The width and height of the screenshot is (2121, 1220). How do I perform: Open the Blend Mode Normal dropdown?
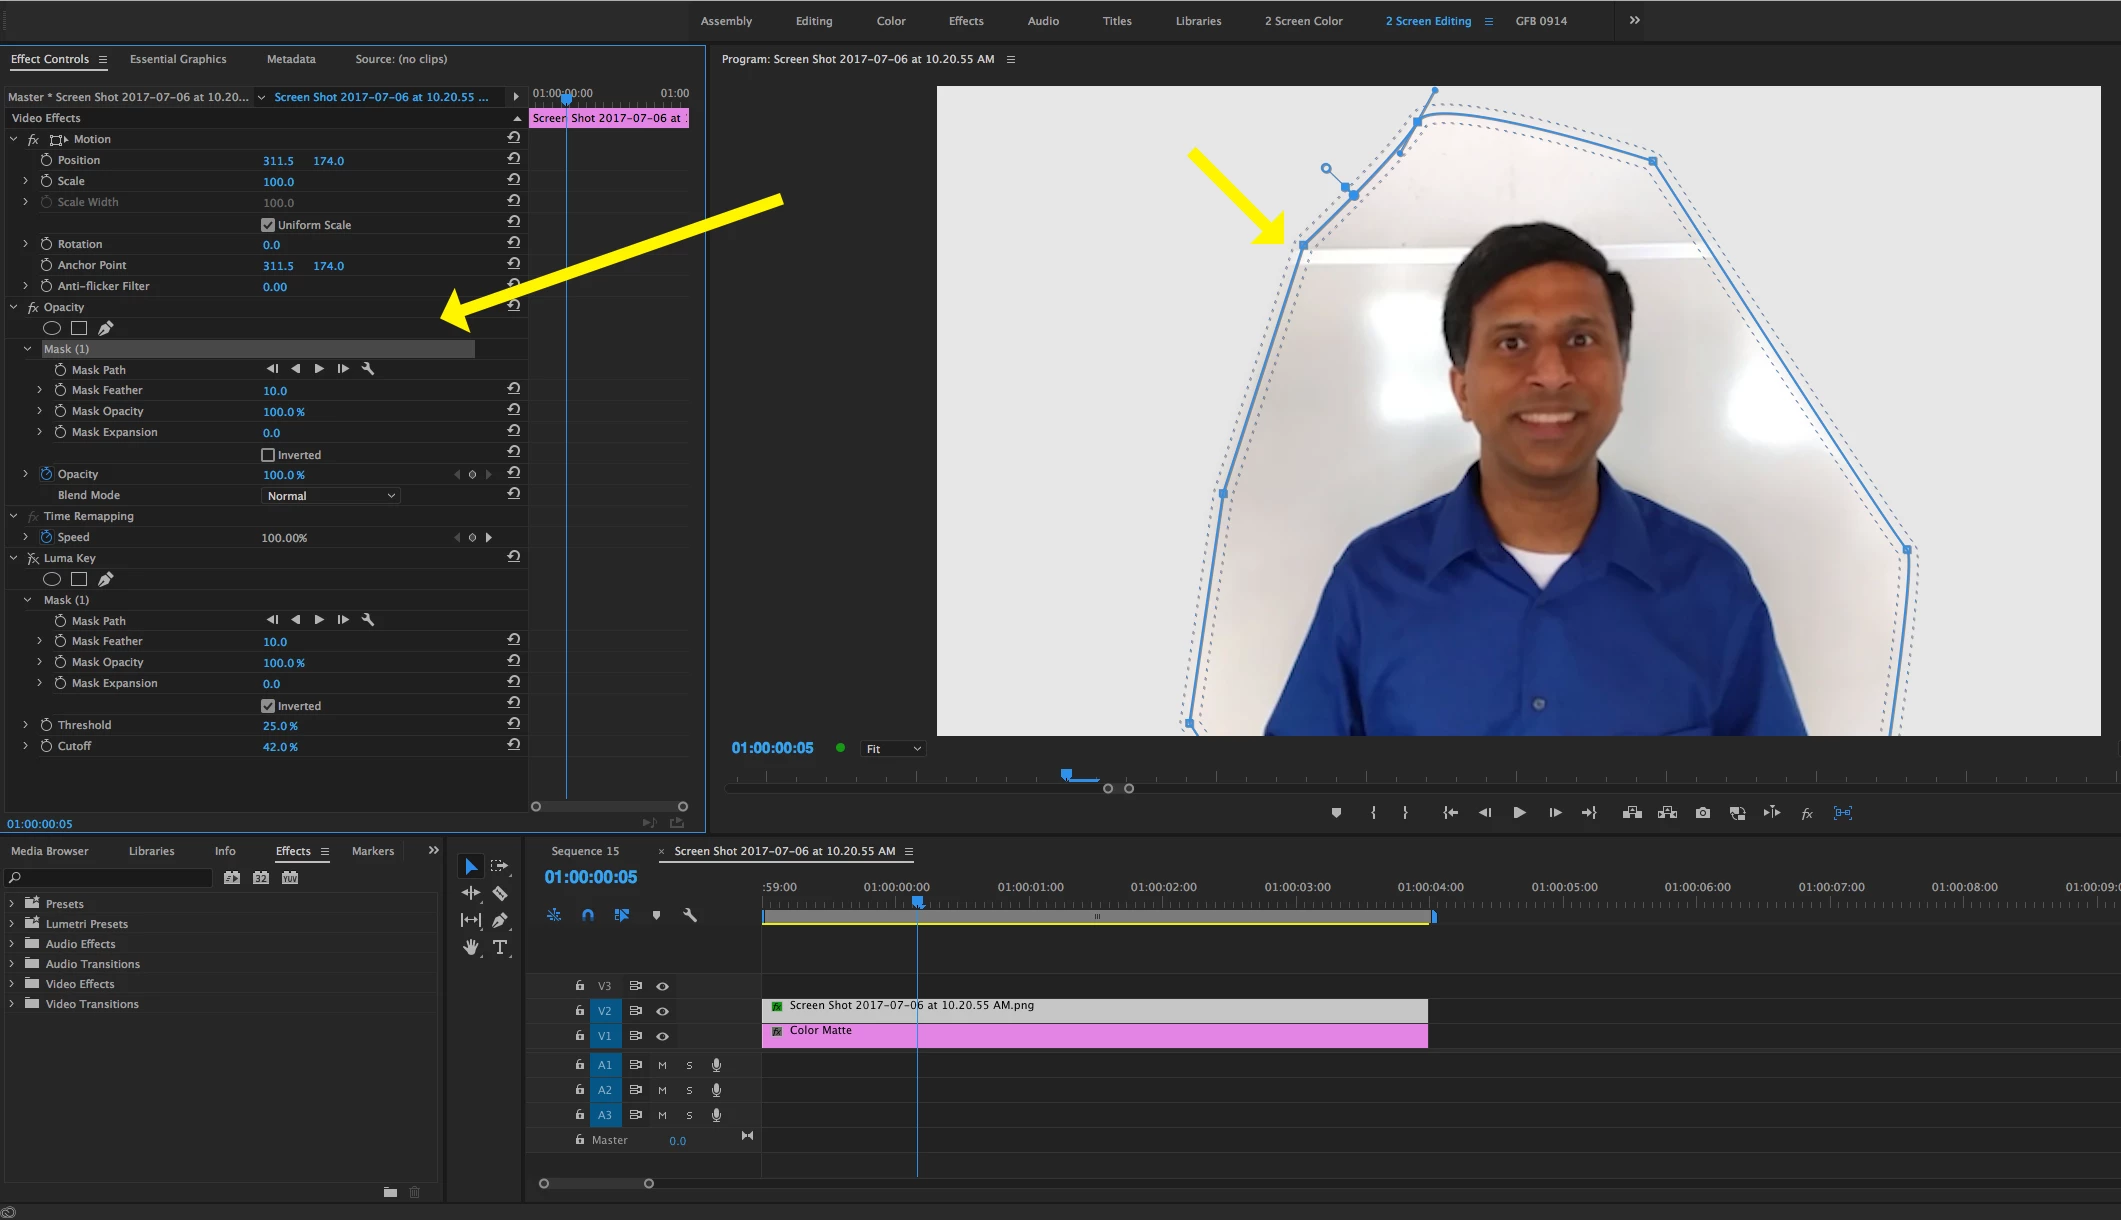[x=331, y=496]
